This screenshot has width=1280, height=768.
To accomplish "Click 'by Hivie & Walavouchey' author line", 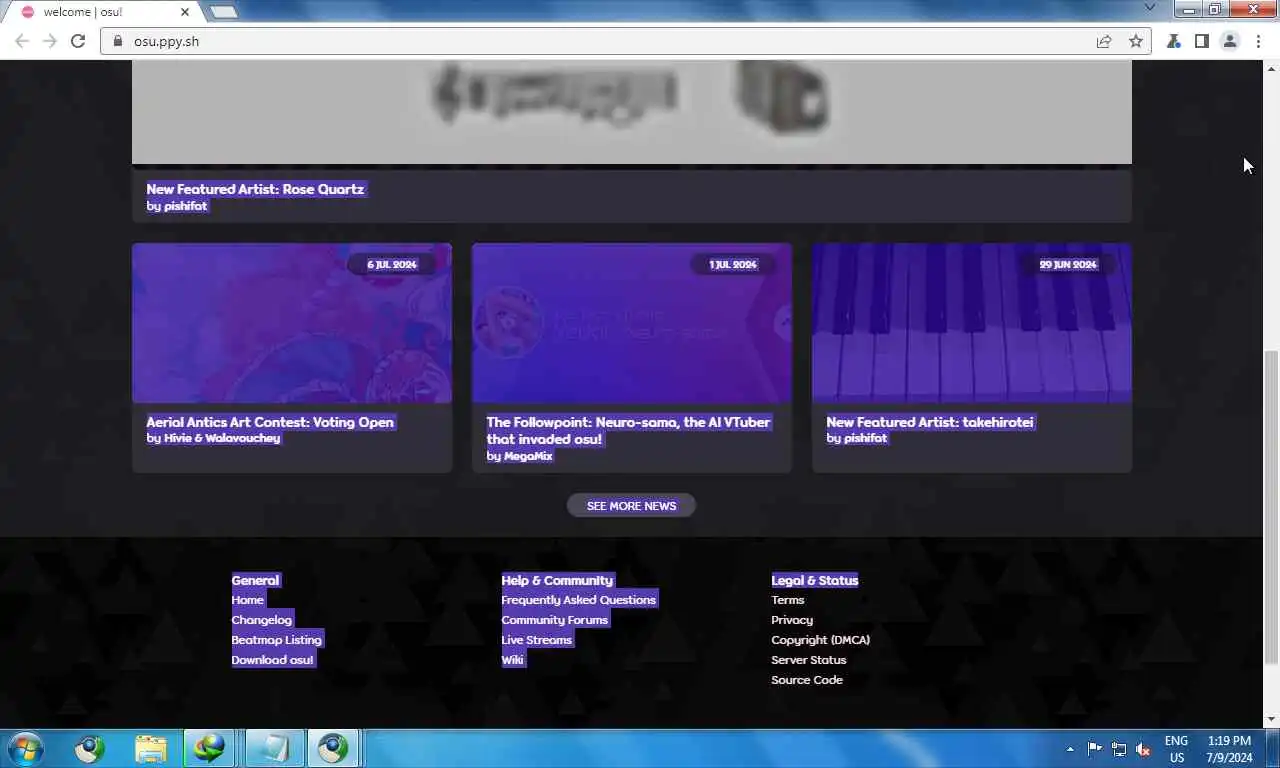I will click(213, 438).
